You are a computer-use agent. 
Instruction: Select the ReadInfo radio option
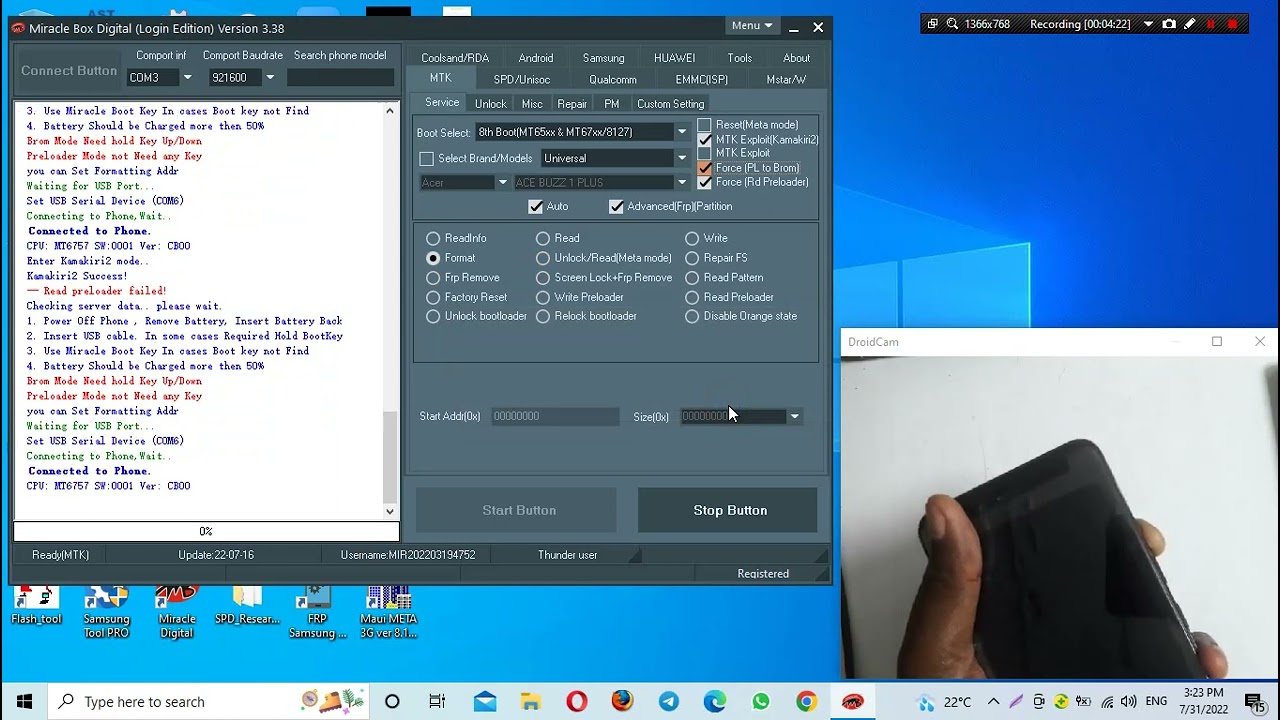tap(433, 238)
